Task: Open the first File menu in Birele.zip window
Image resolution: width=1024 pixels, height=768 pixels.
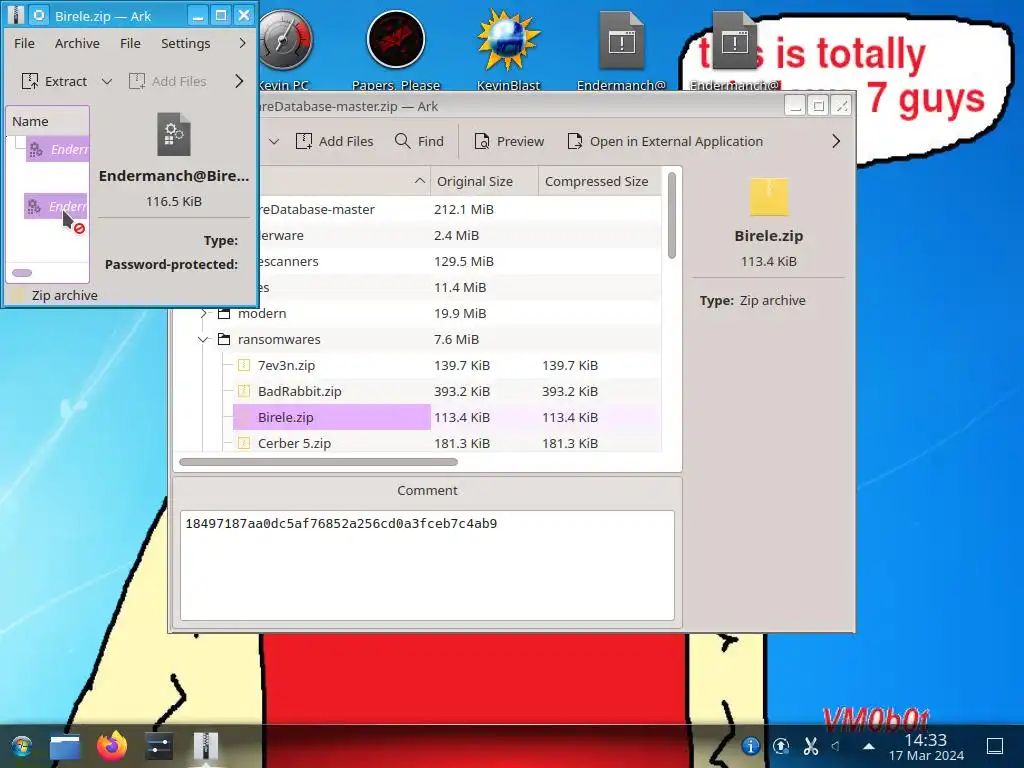Action: (24, 43)
